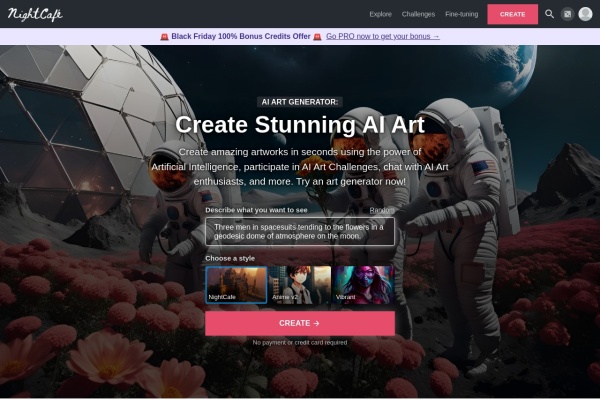Click the Choose a style label
The image size is (600, 400).
(230, 258)
